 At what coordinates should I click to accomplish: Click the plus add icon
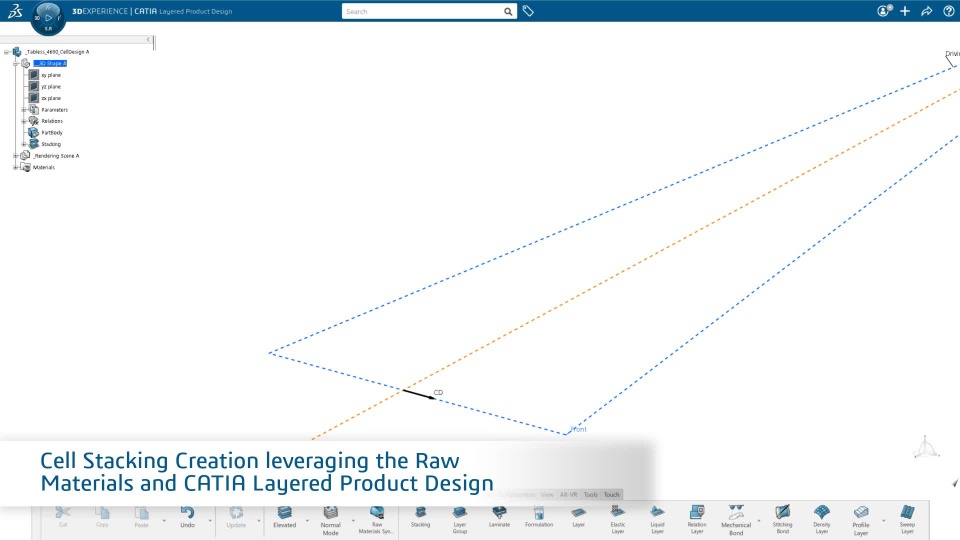905,11
